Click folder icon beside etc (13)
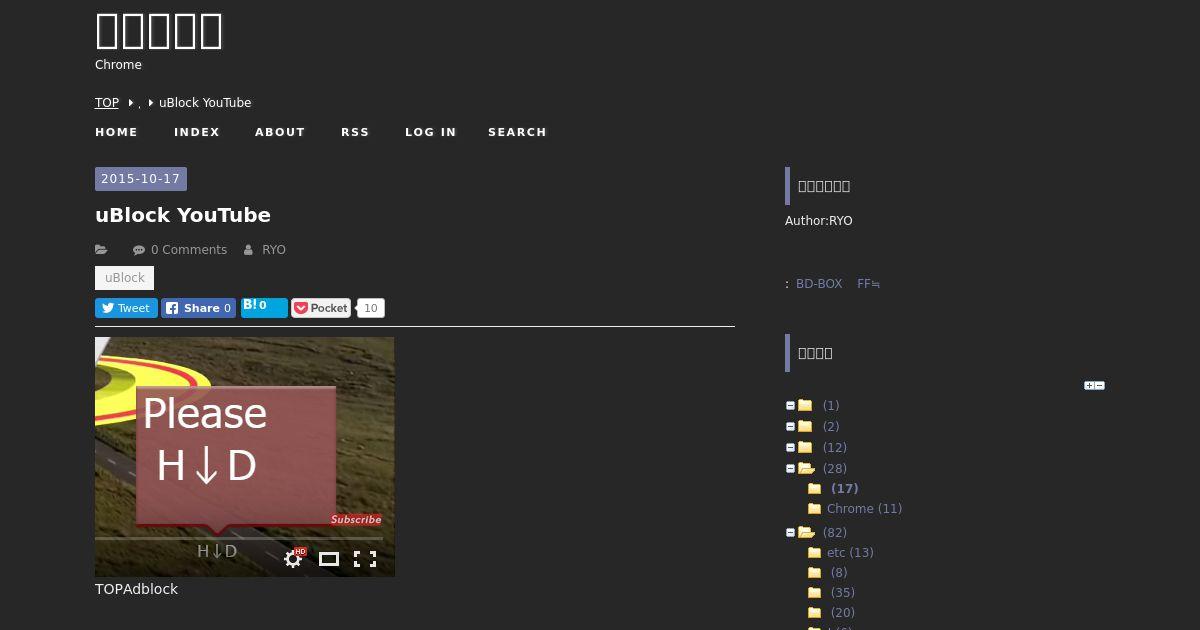The height and width of the screenshot is (630, 1200). tap(814, 553)
